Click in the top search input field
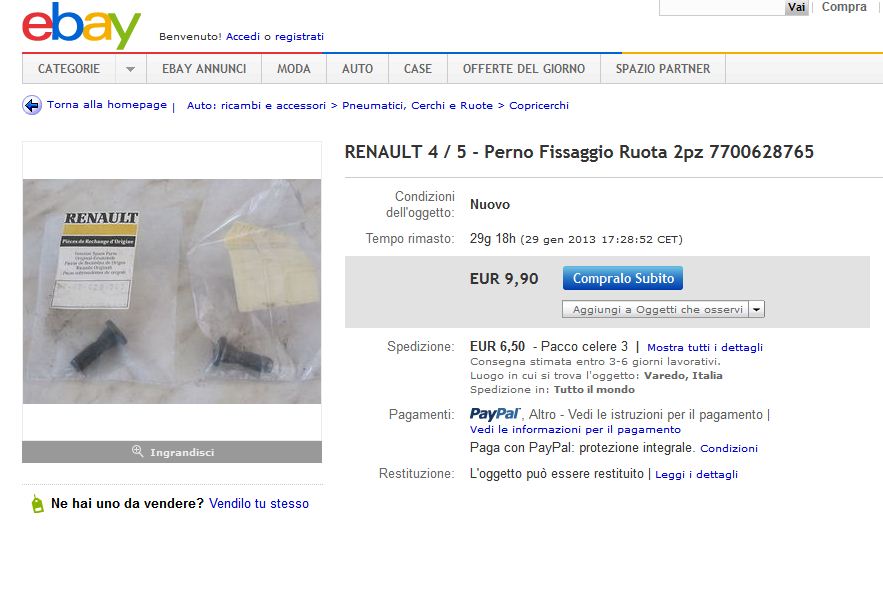This screenshot has height=611, width=883. (722, 7)
